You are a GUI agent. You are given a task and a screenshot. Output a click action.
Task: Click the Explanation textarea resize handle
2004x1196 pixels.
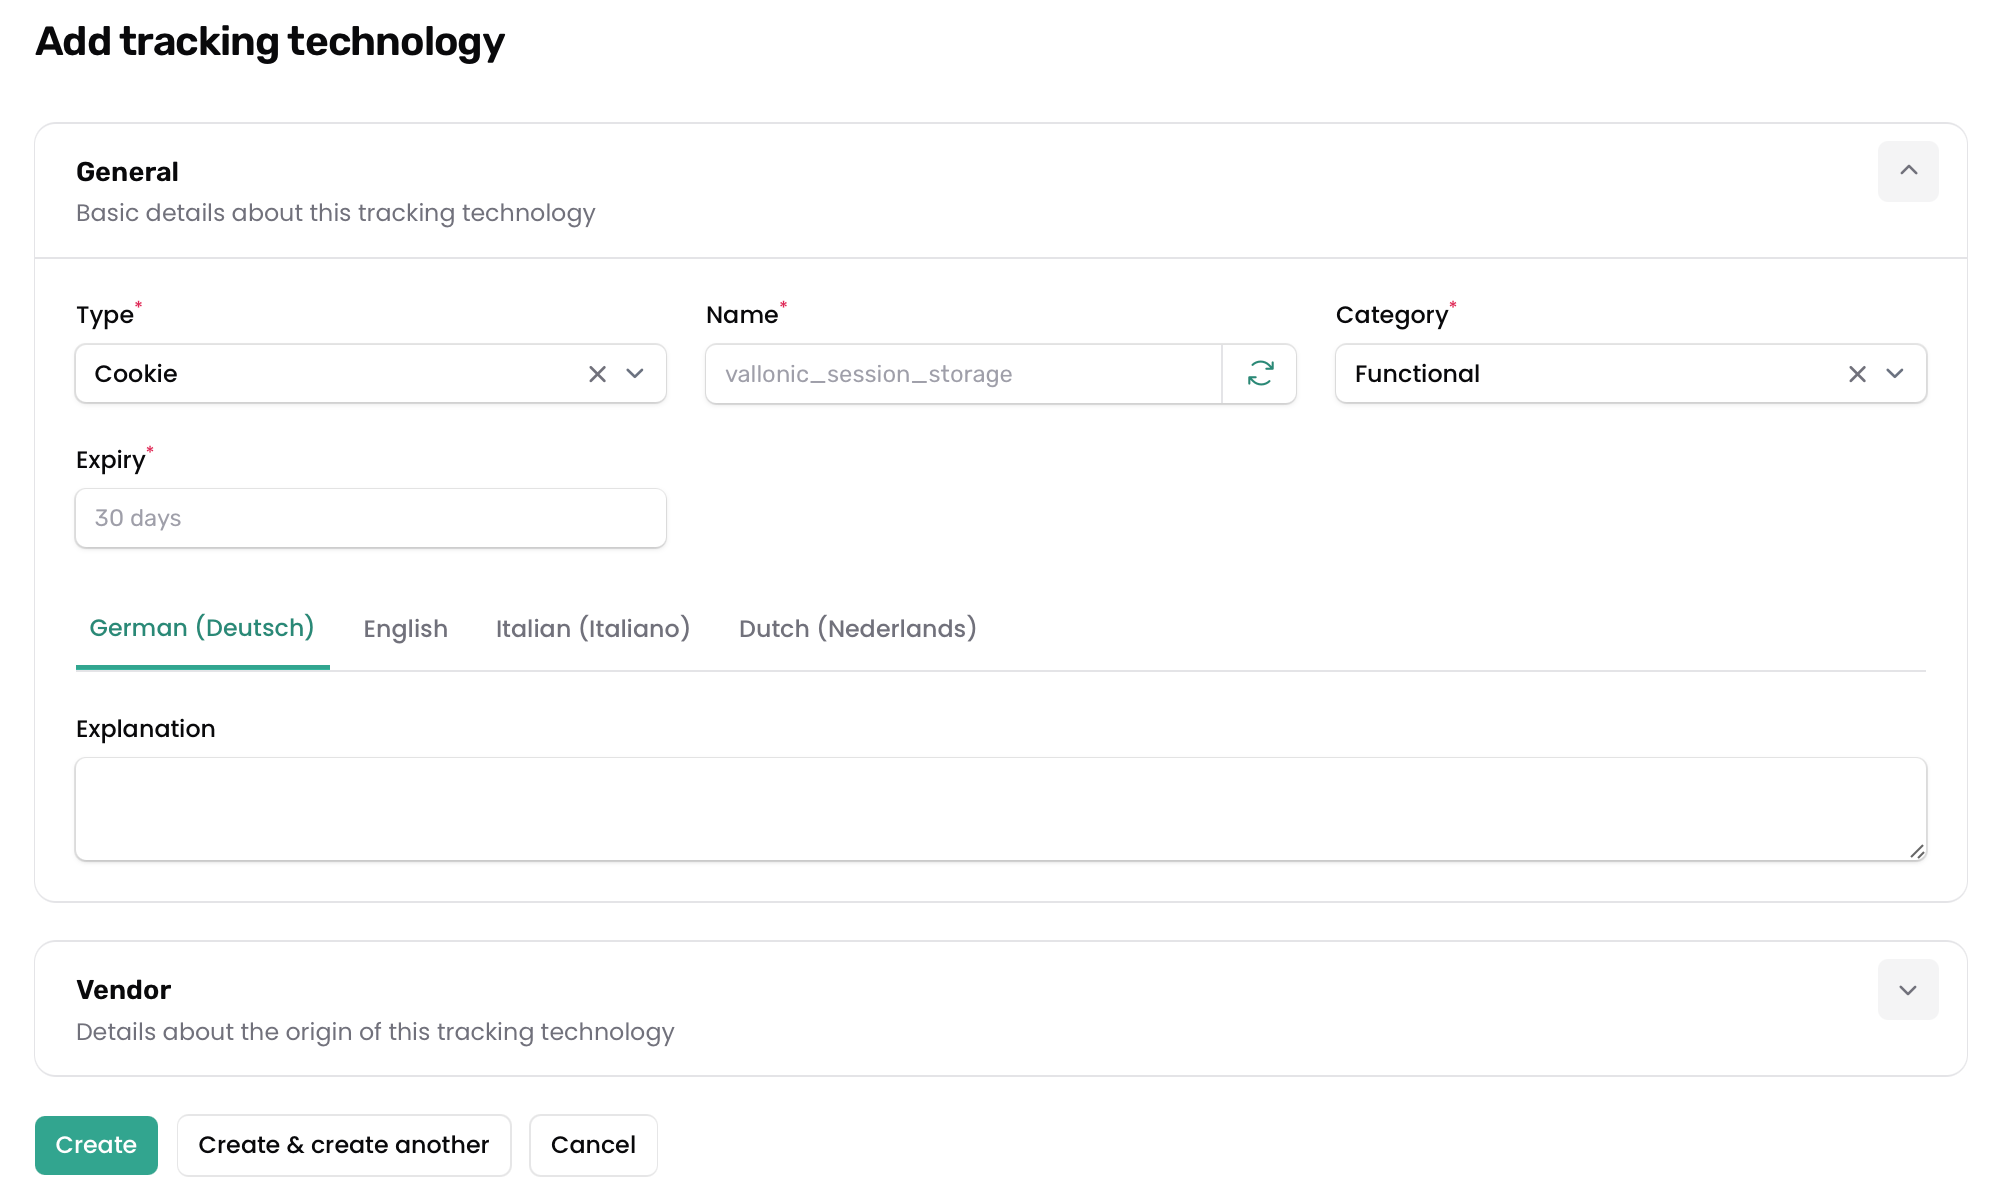pos(1916,851)
